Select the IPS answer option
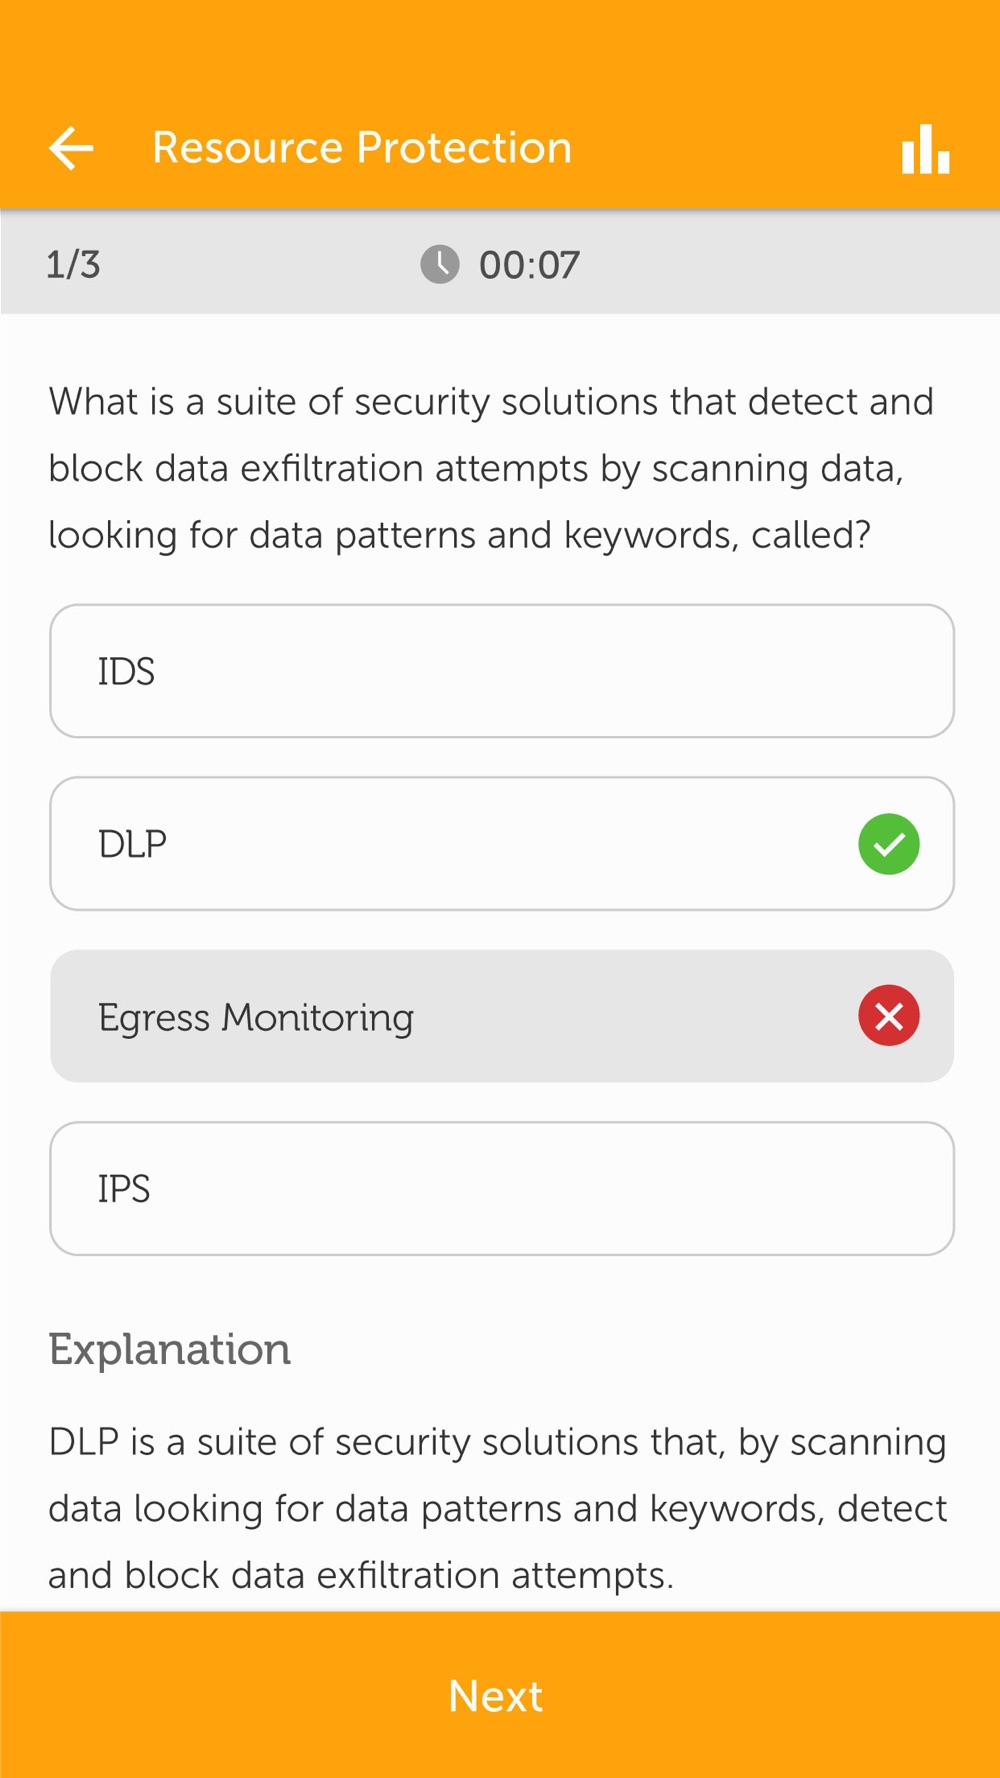This screenshot has height=1778, width=1000. click(x=502, y=1188)
